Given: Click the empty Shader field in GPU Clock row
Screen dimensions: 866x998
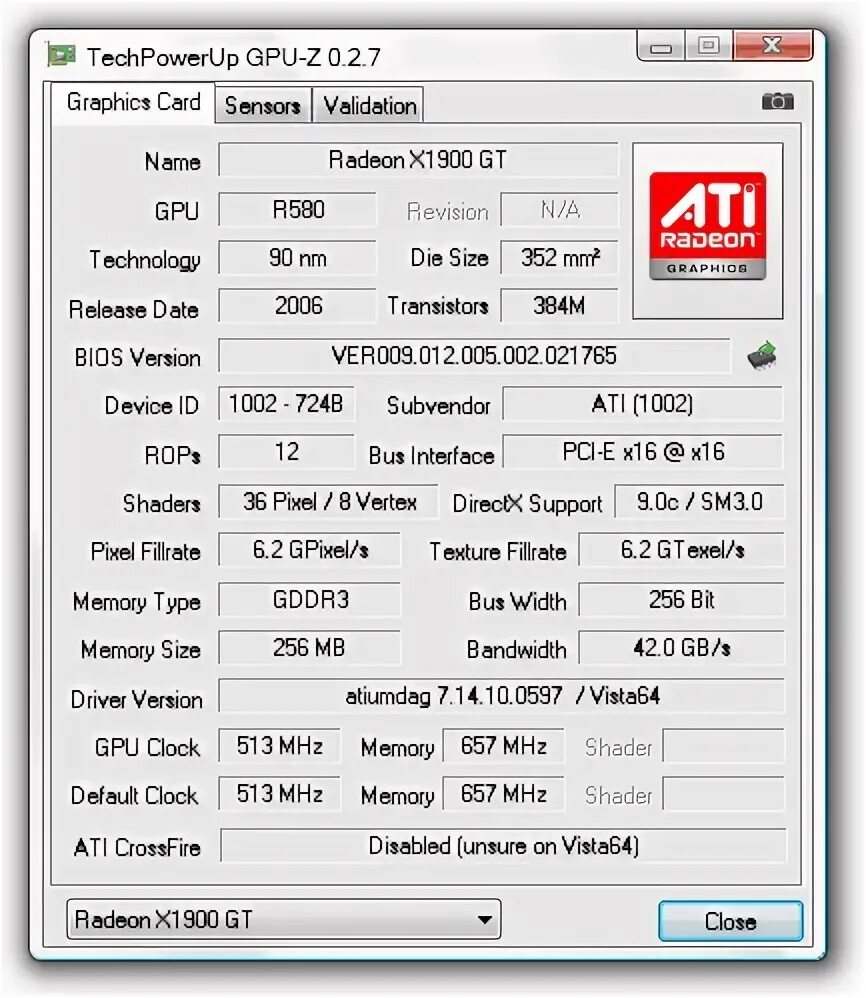Looking at the screenshot, I should point(723,745).
